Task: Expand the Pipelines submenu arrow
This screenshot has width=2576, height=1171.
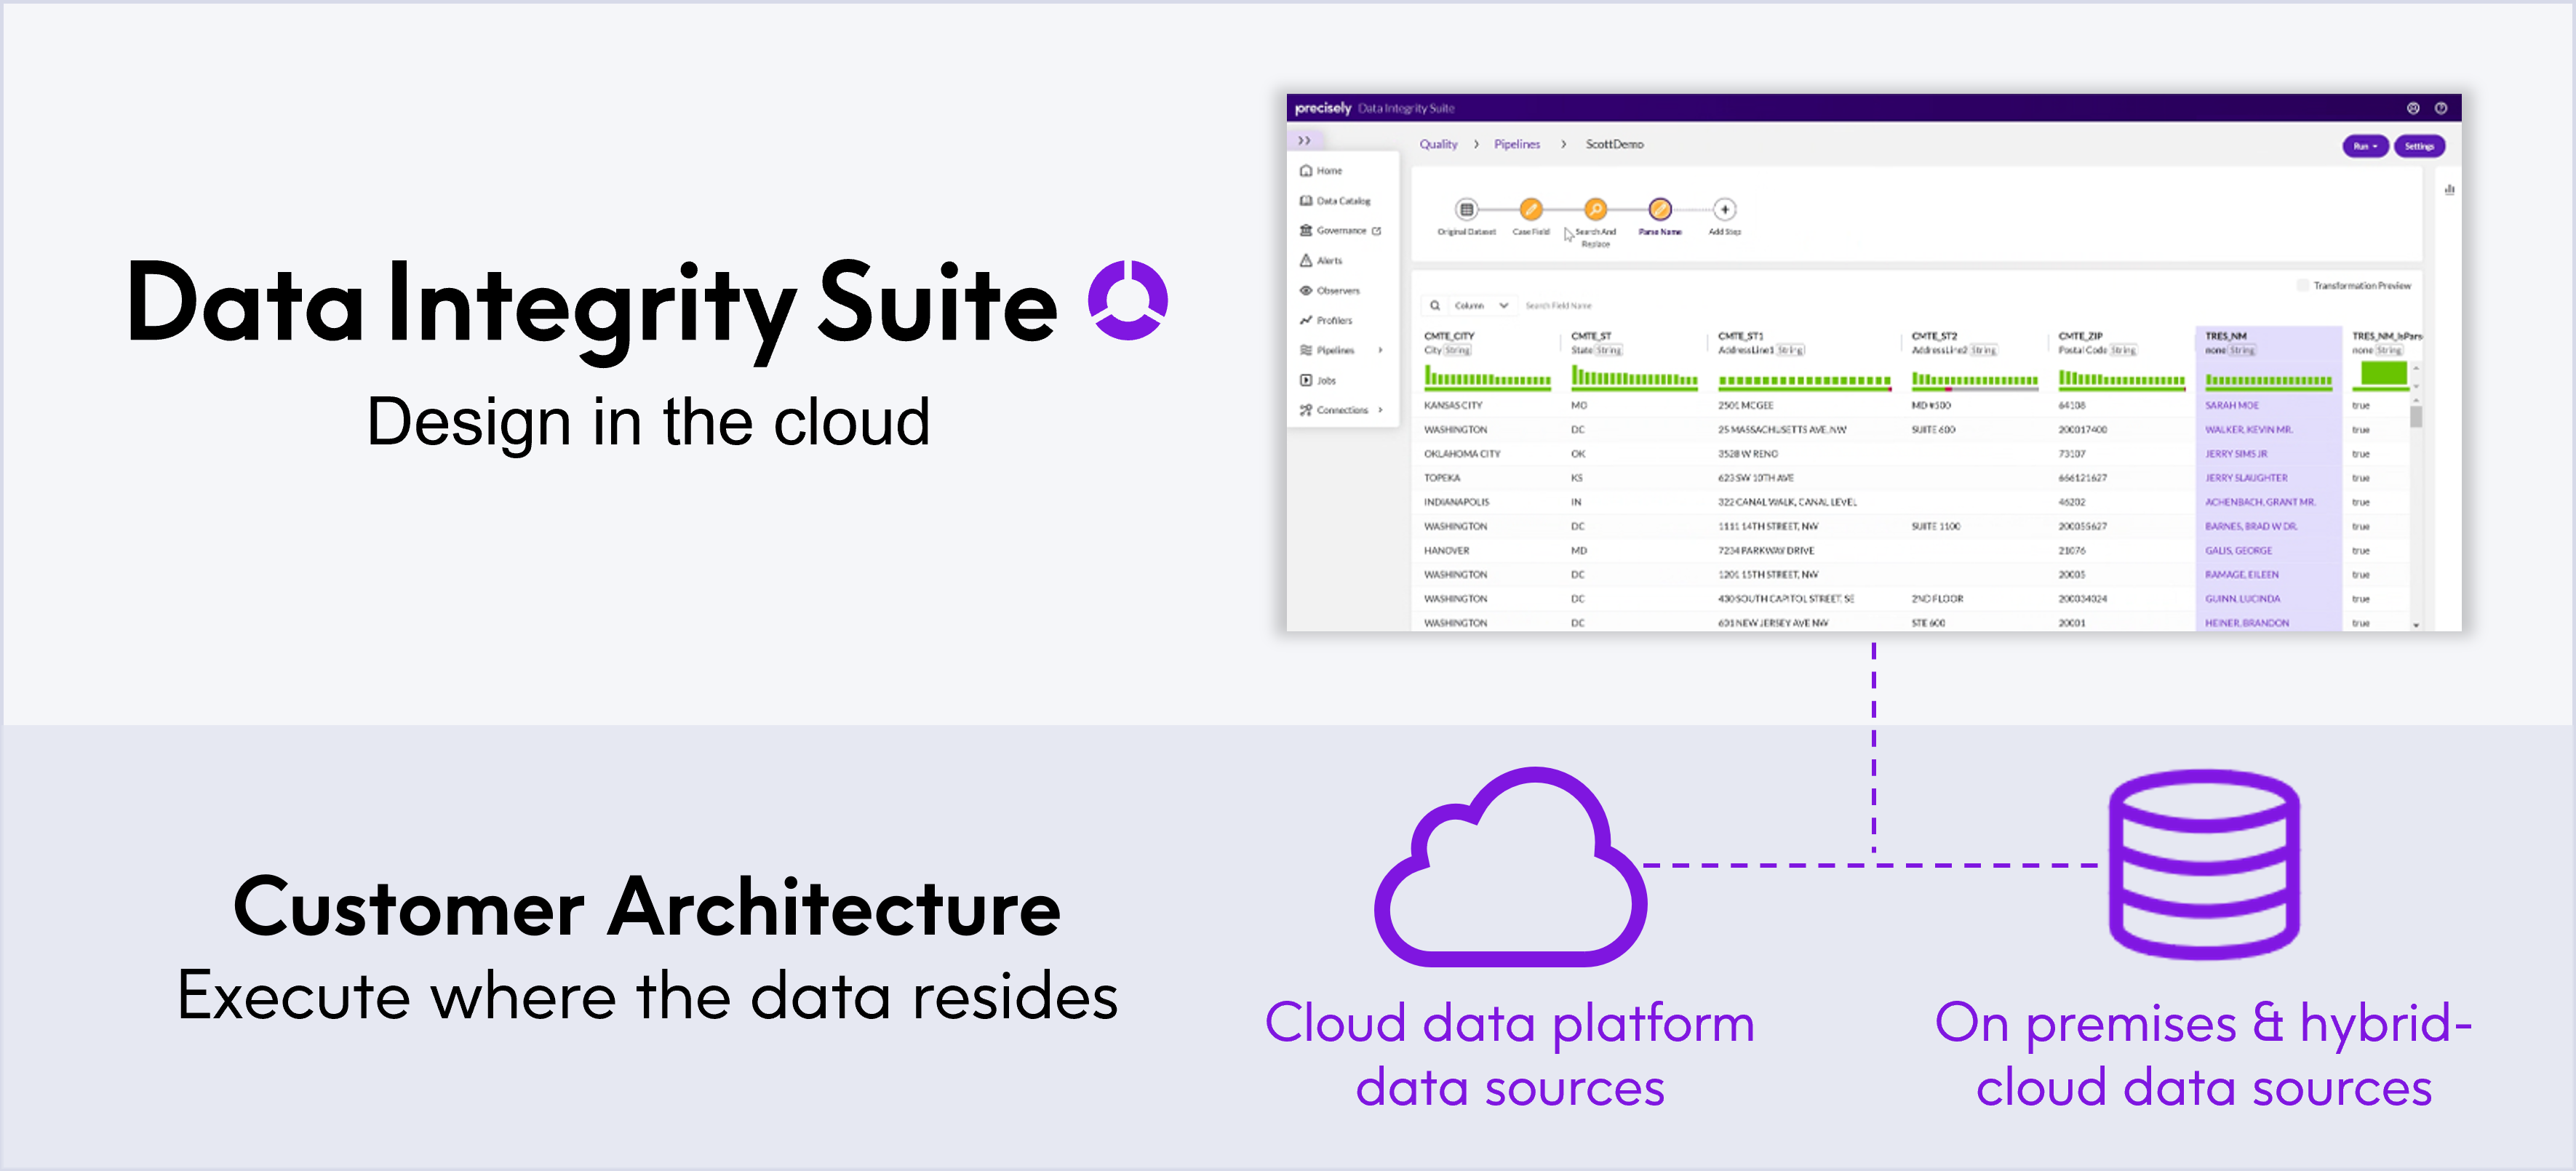Action: tap(1381, 351)
